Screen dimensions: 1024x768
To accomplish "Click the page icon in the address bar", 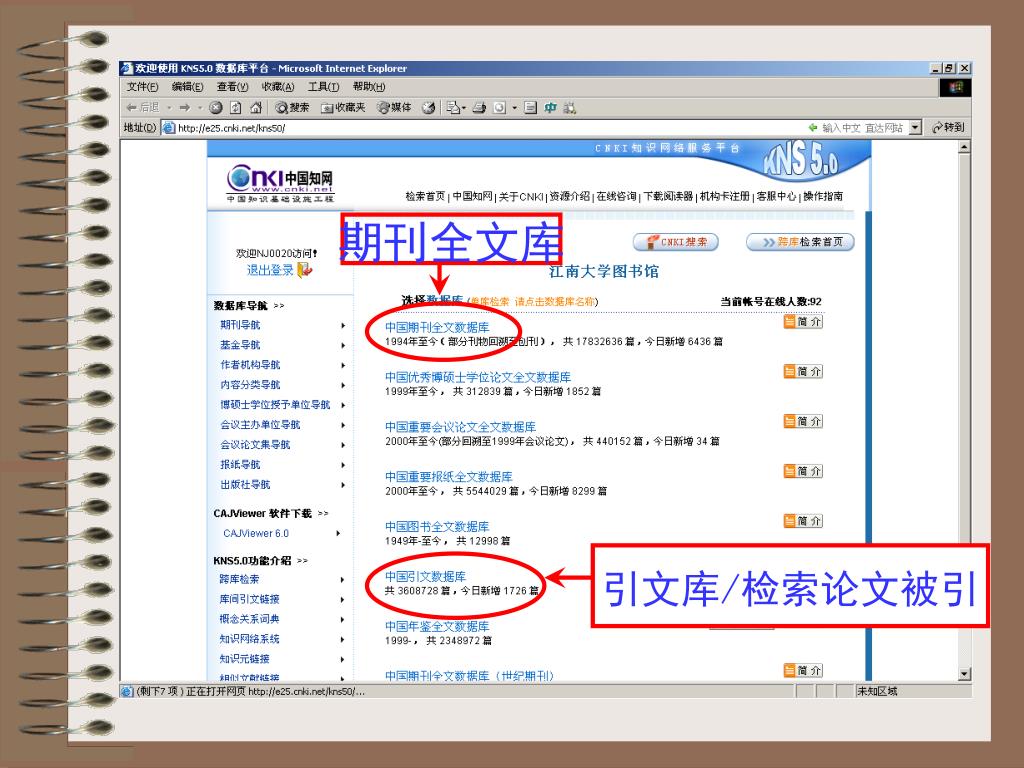I will [x=168, y=128].
